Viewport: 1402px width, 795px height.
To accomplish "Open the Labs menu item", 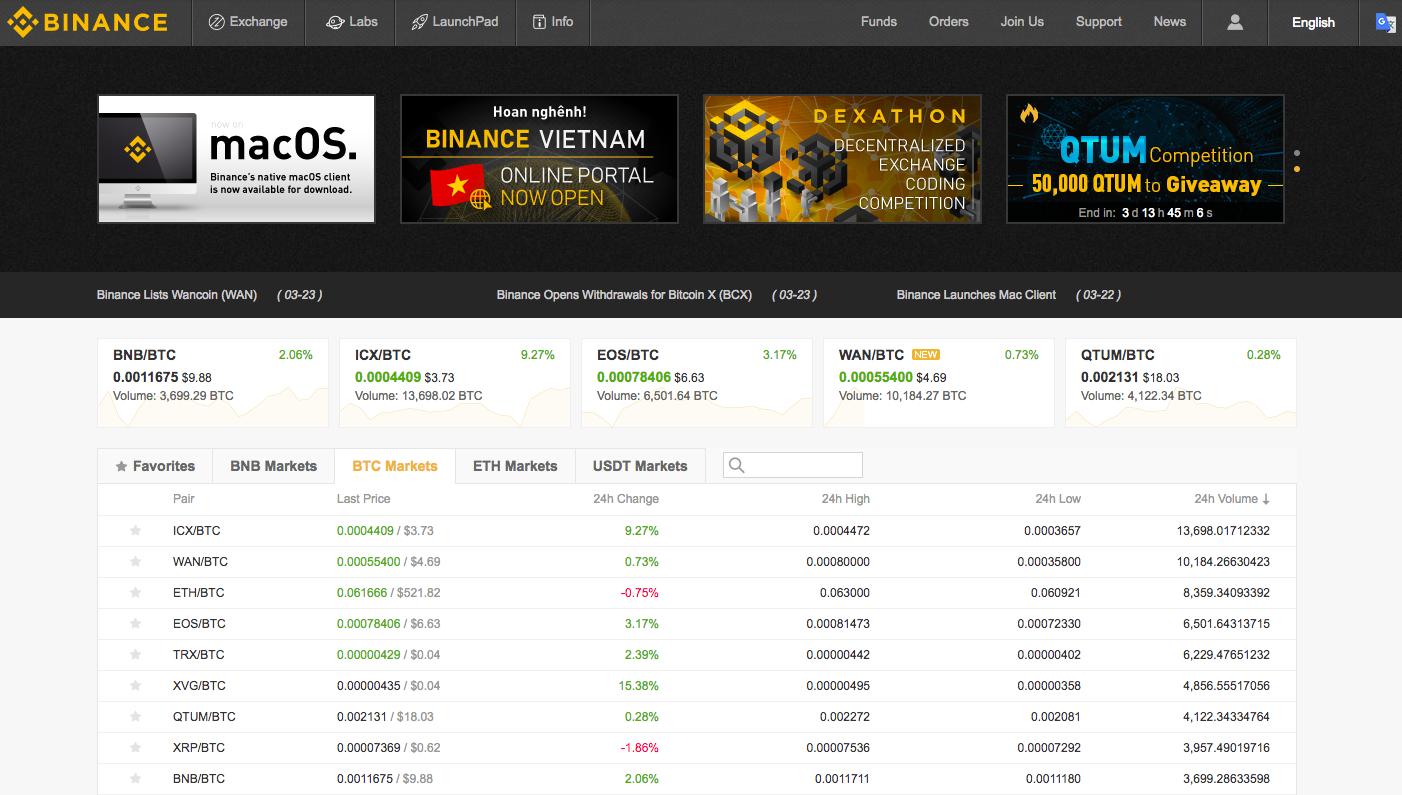I will pyautogui.click(x=351, y=22).
